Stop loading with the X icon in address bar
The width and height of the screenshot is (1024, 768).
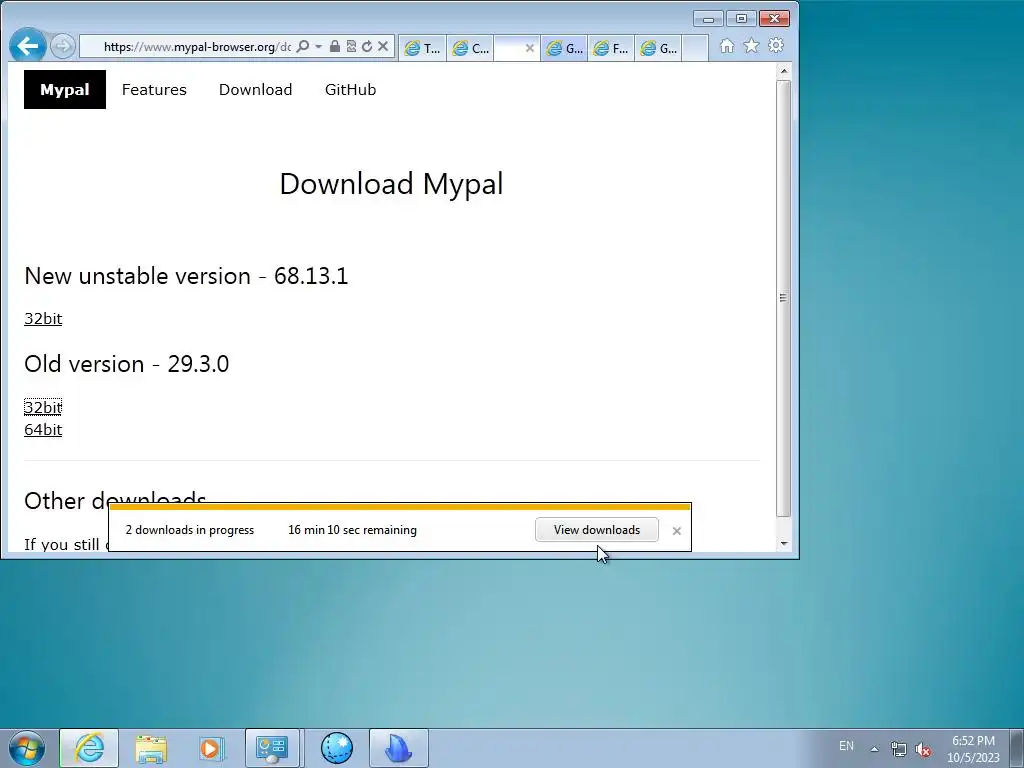pos(383,46)
